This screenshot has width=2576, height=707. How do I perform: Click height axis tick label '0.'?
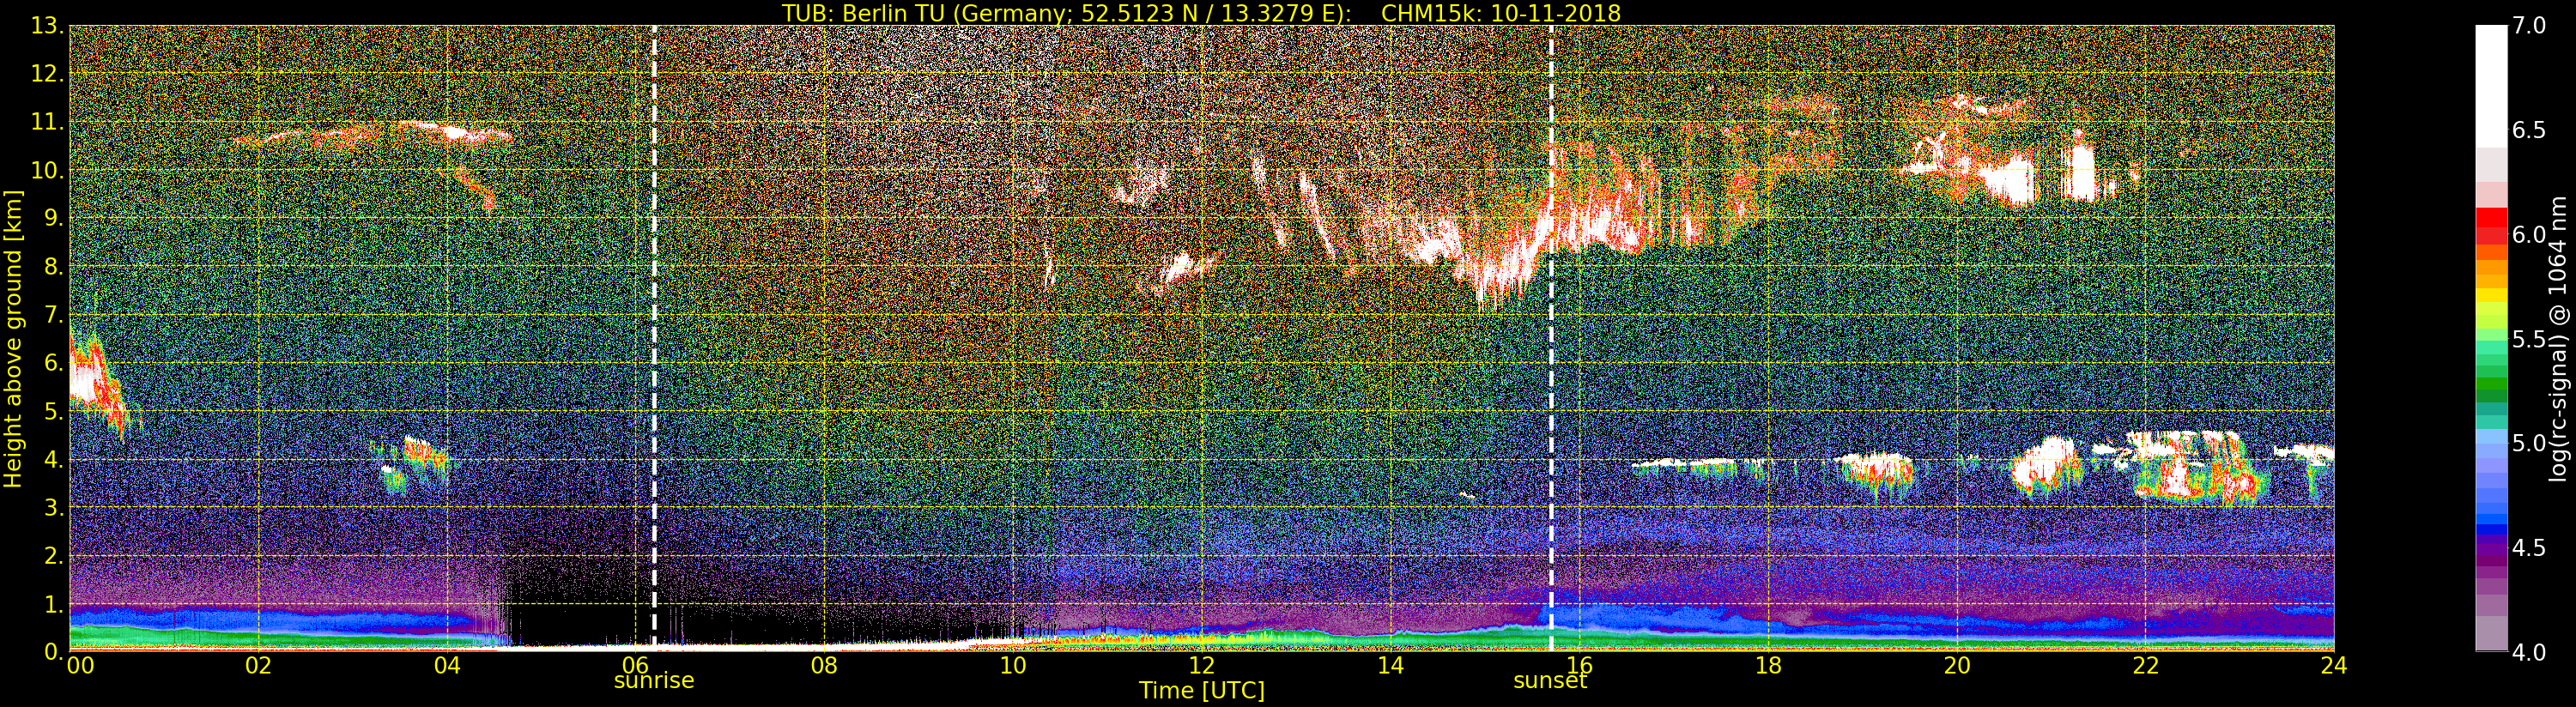coord(53,652)
